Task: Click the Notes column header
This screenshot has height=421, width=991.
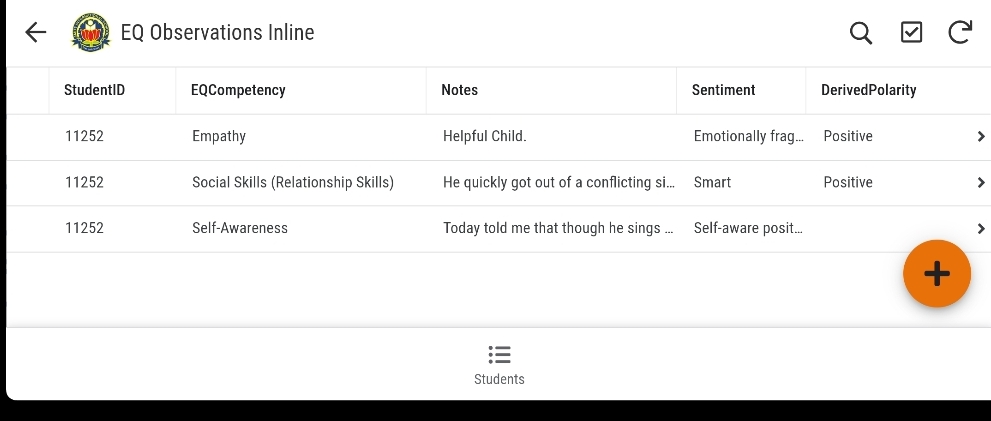Action: (x=459, y=90)
